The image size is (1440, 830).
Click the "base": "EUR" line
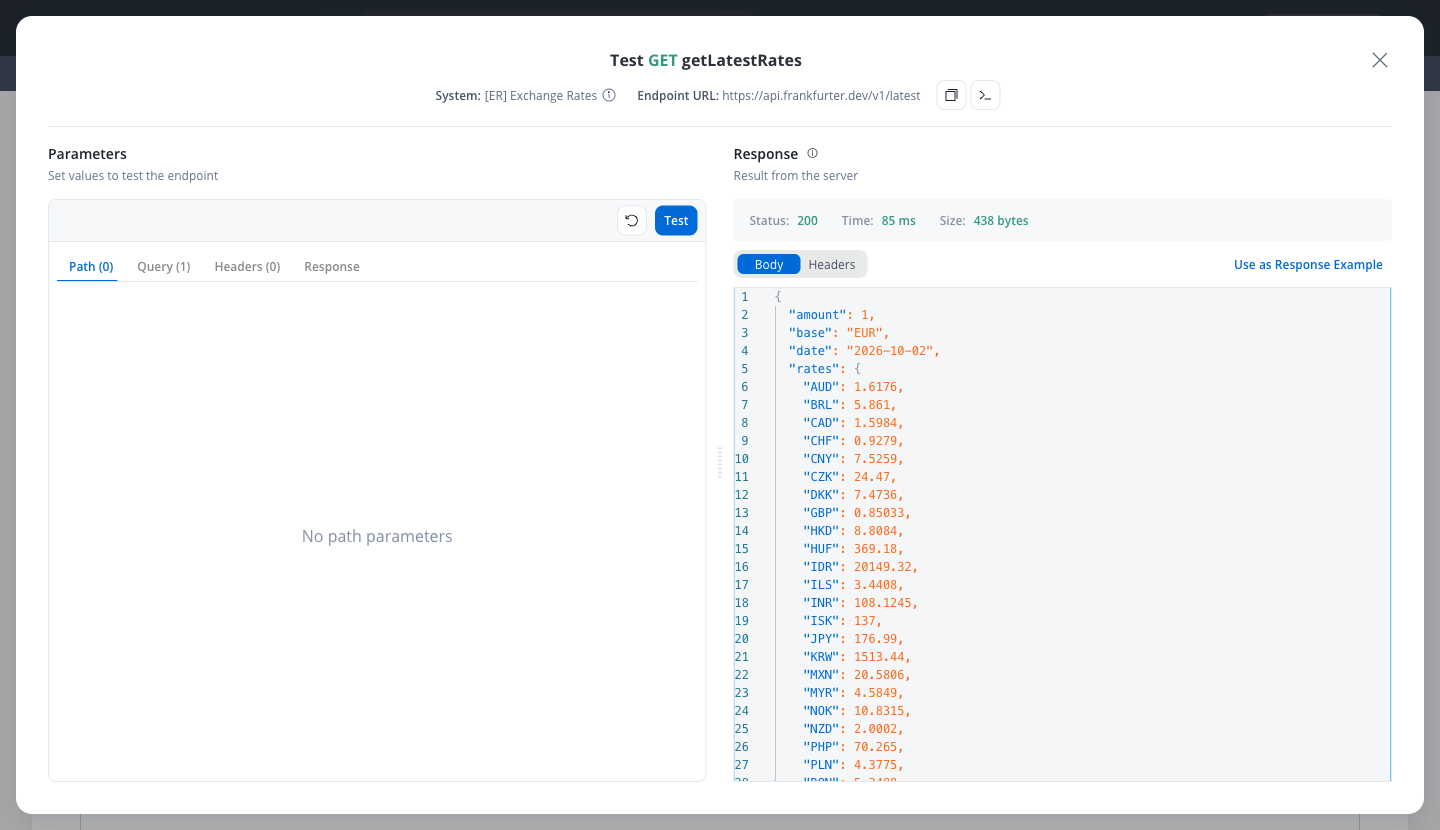838,333
